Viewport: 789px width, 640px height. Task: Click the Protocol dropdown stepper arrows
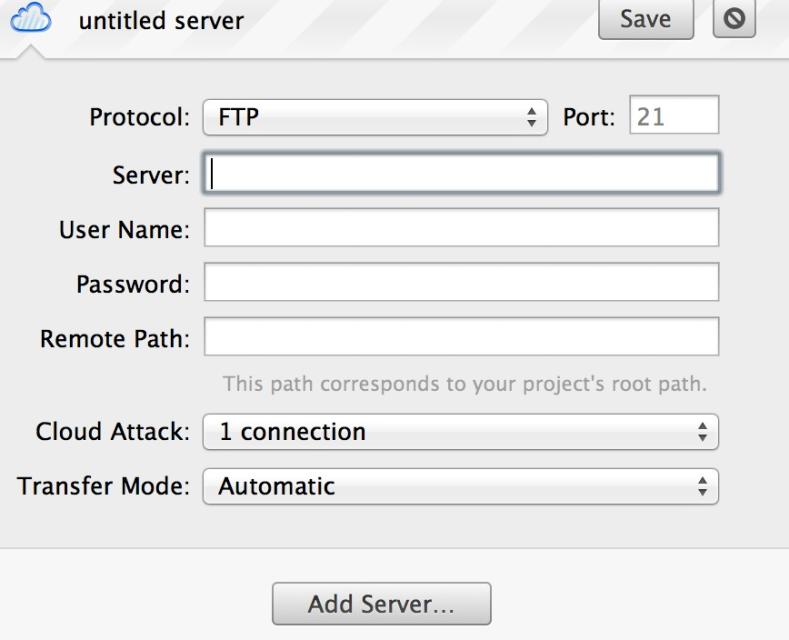click(x=531, y=117)
